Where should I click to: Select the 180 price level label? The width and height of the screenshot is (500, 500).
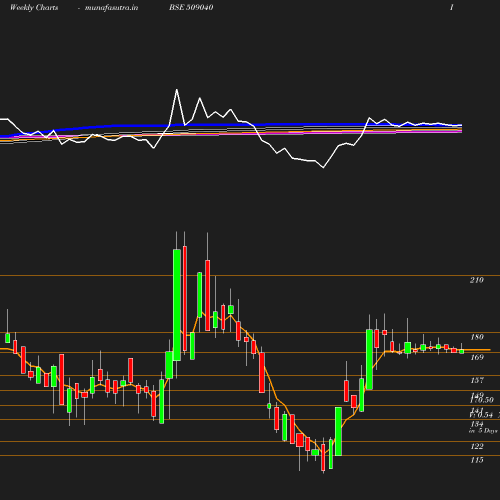coord(477,337)
